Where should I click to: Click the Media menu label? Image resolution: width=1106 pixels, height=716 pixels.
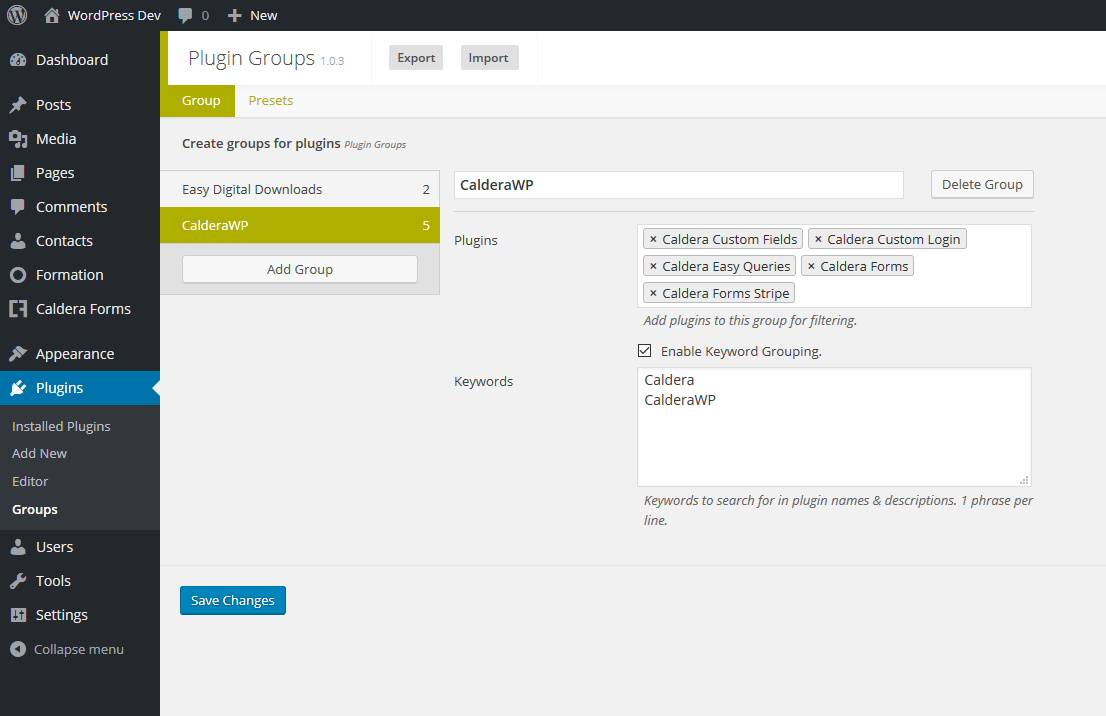[x=56, y=139]
